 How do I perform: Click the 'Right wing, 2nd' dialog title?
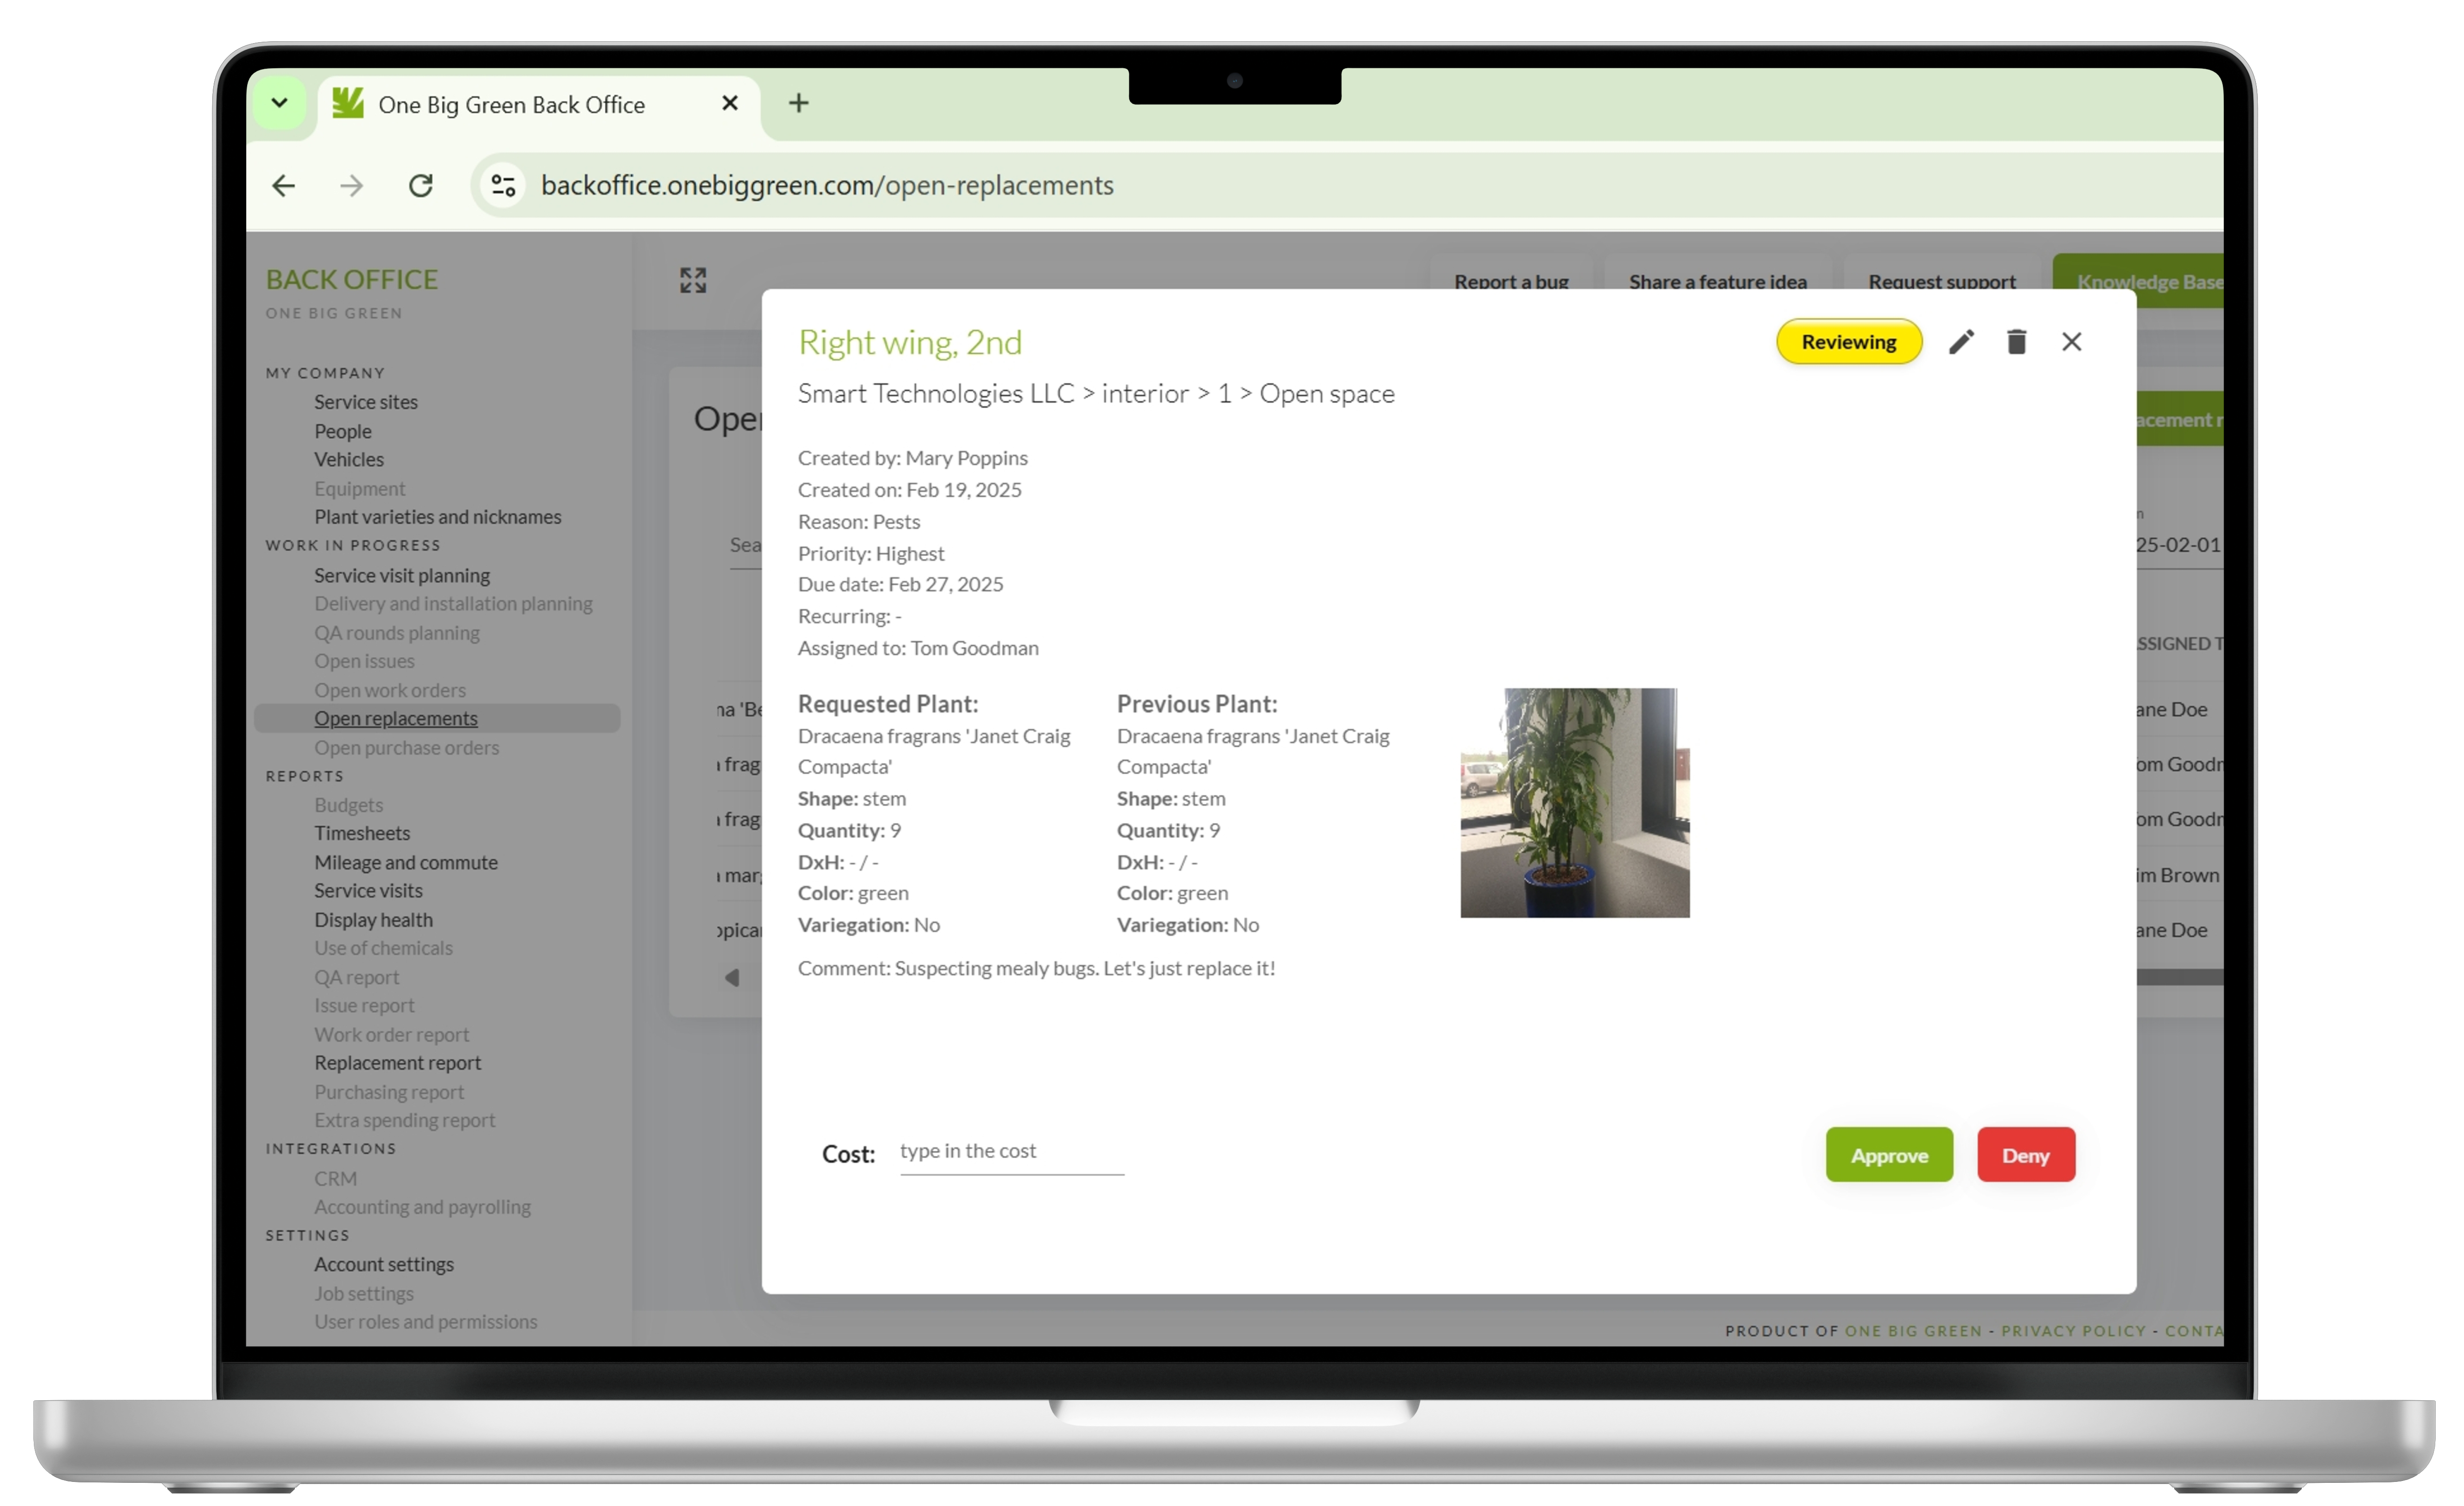click(x=910, y=342)
